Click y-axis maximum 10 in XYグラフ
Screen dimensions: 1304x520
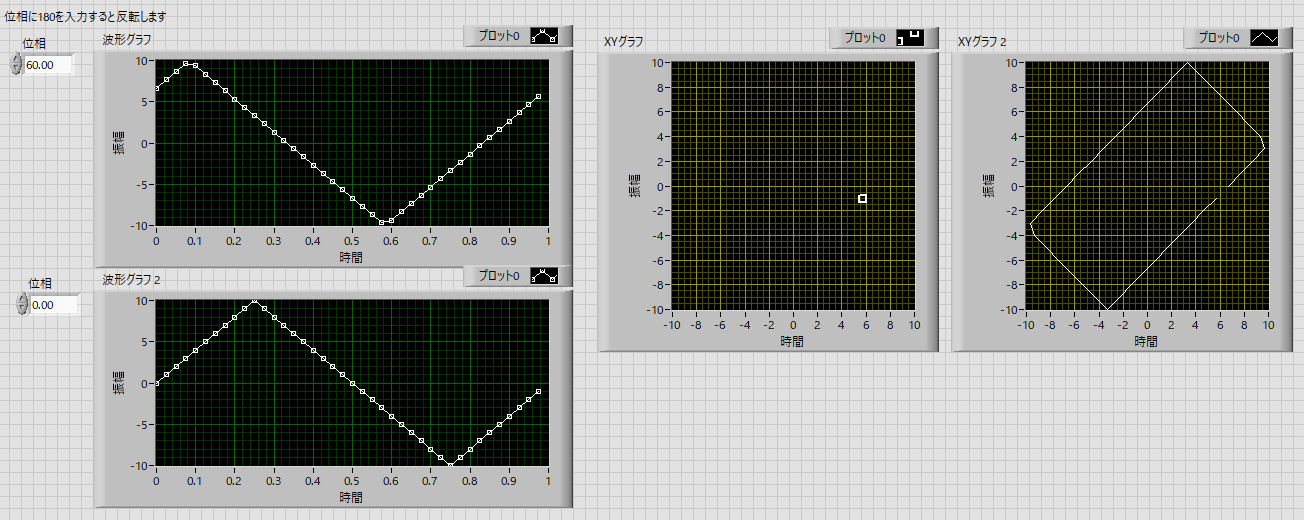[x=656, y=62]
